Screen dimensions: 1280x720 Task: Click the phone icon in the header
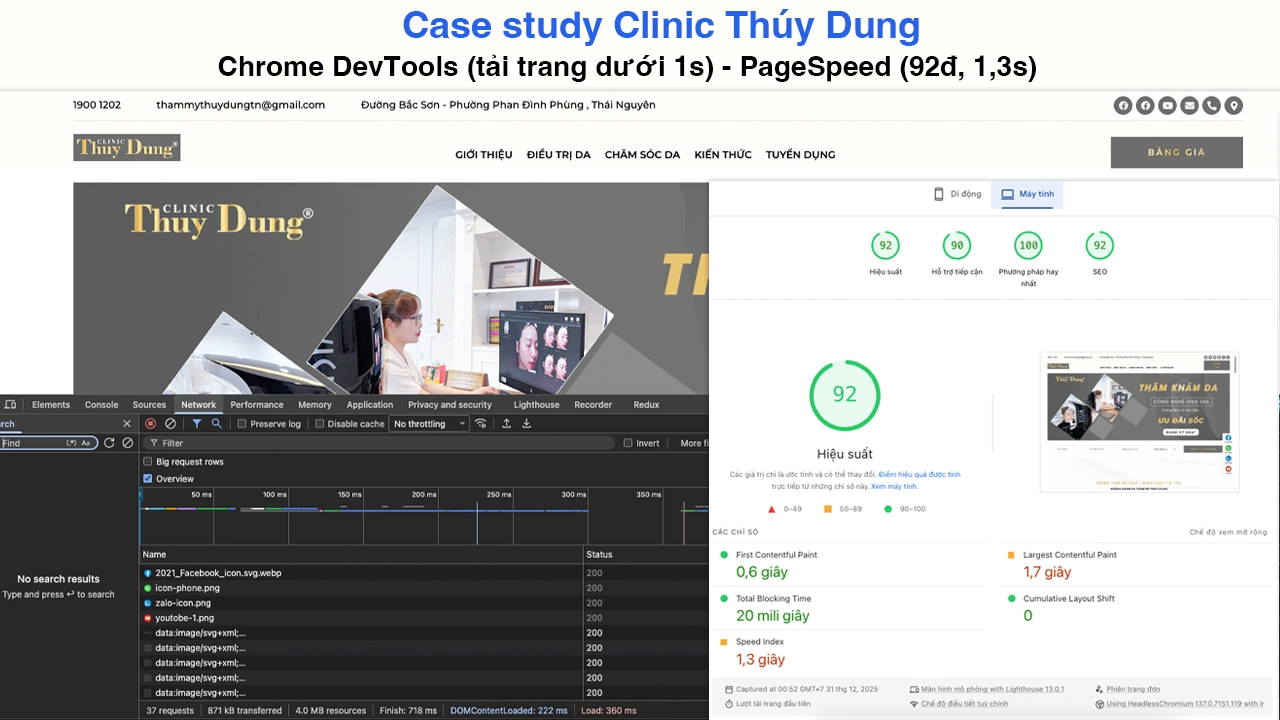[x=1211, y=105]
